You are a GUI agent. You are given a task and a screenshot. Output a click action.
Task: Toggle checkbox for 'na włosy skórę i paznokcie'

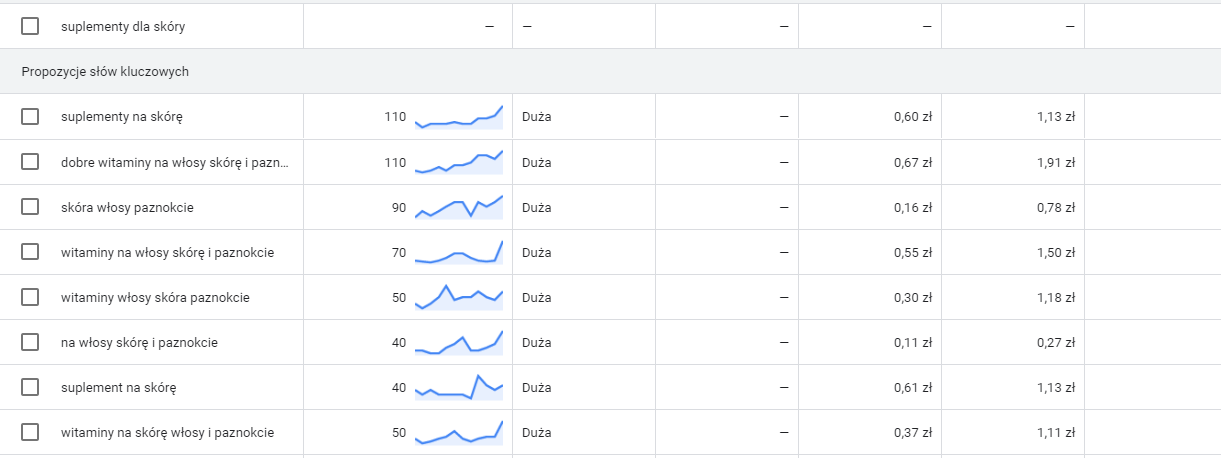pos(30,342)
